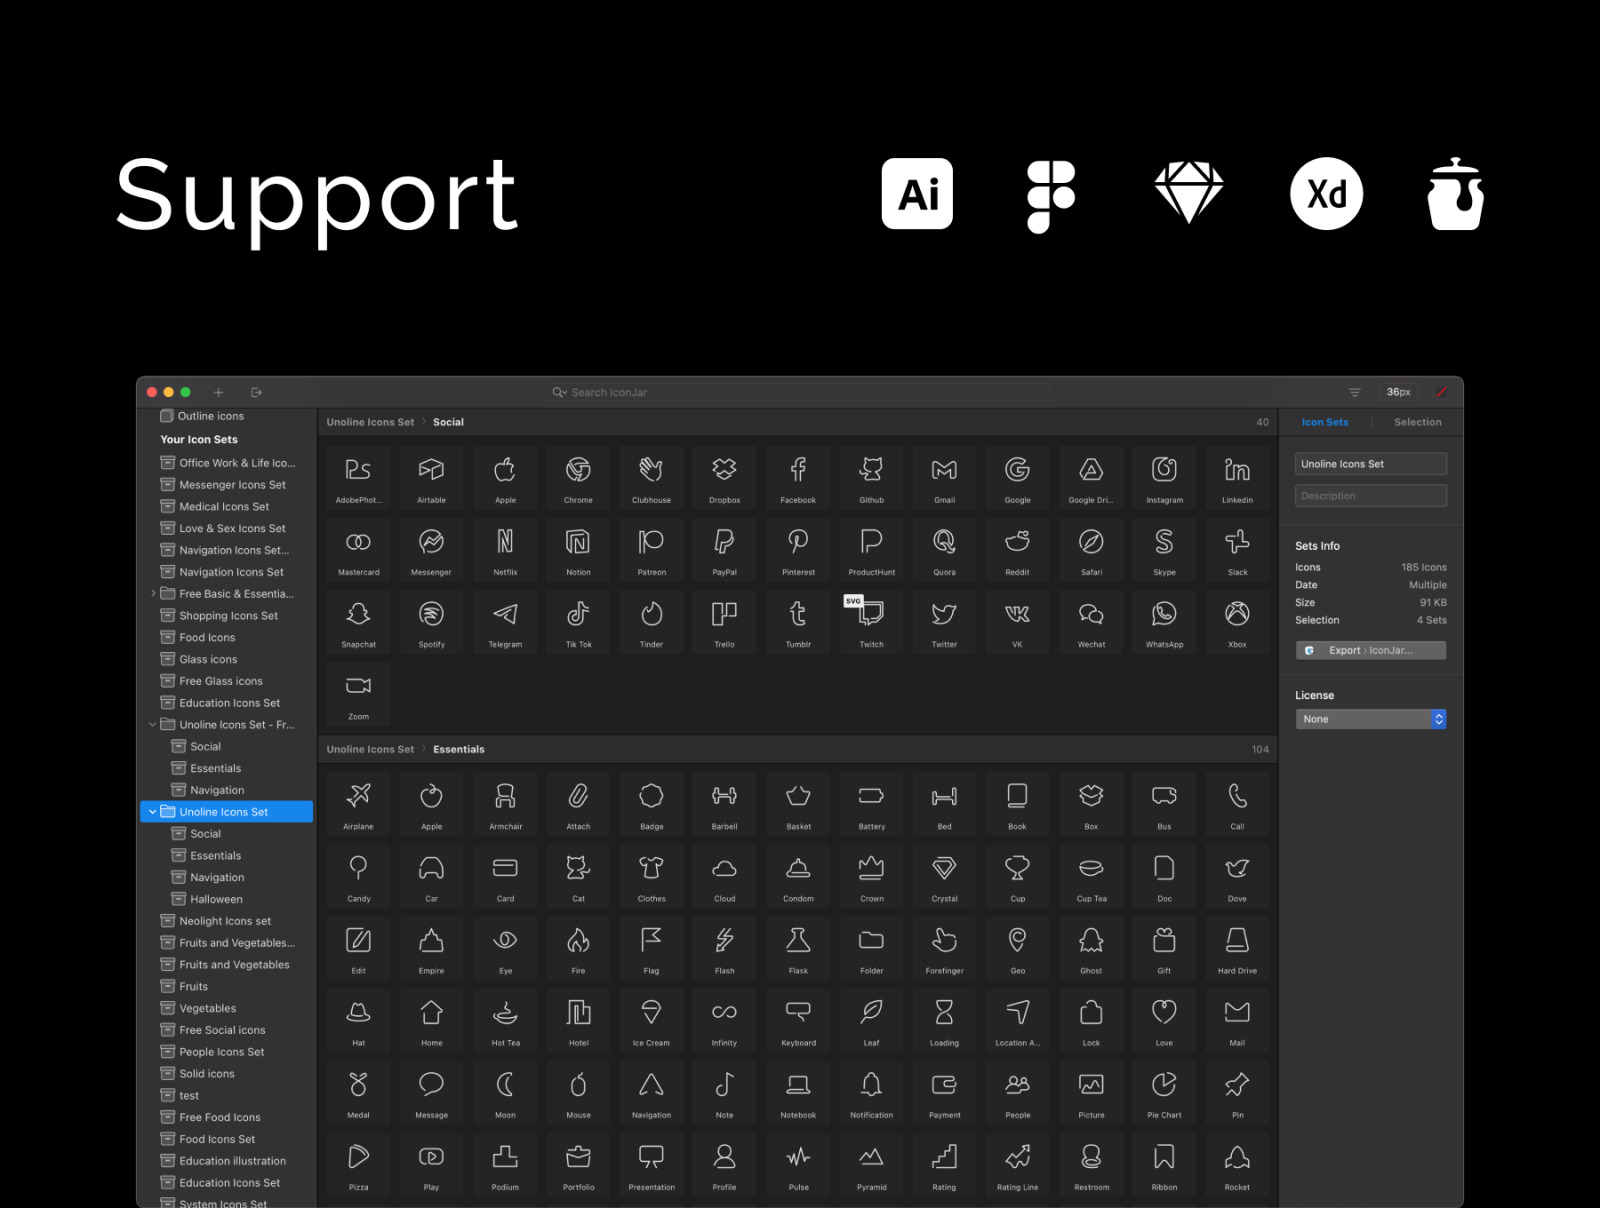The height and width of the screenshot is (1208, 1600).
Task: Click the Sketch diamond logo
Action: tap(1188, 193)
